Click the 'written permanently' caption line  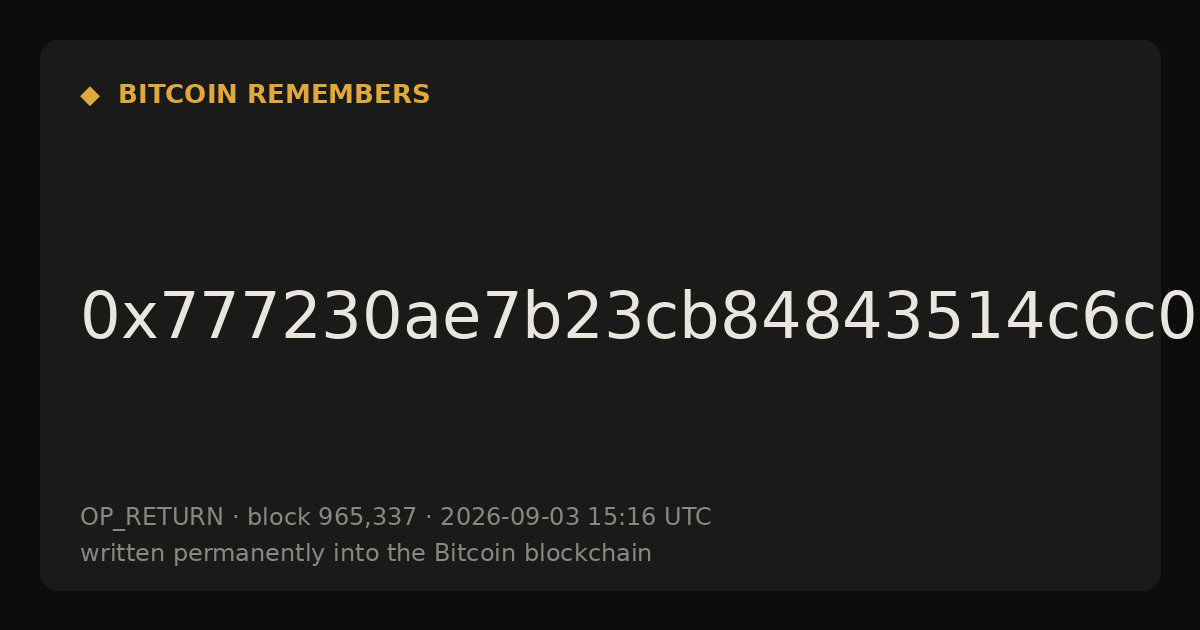click(366, 553)
